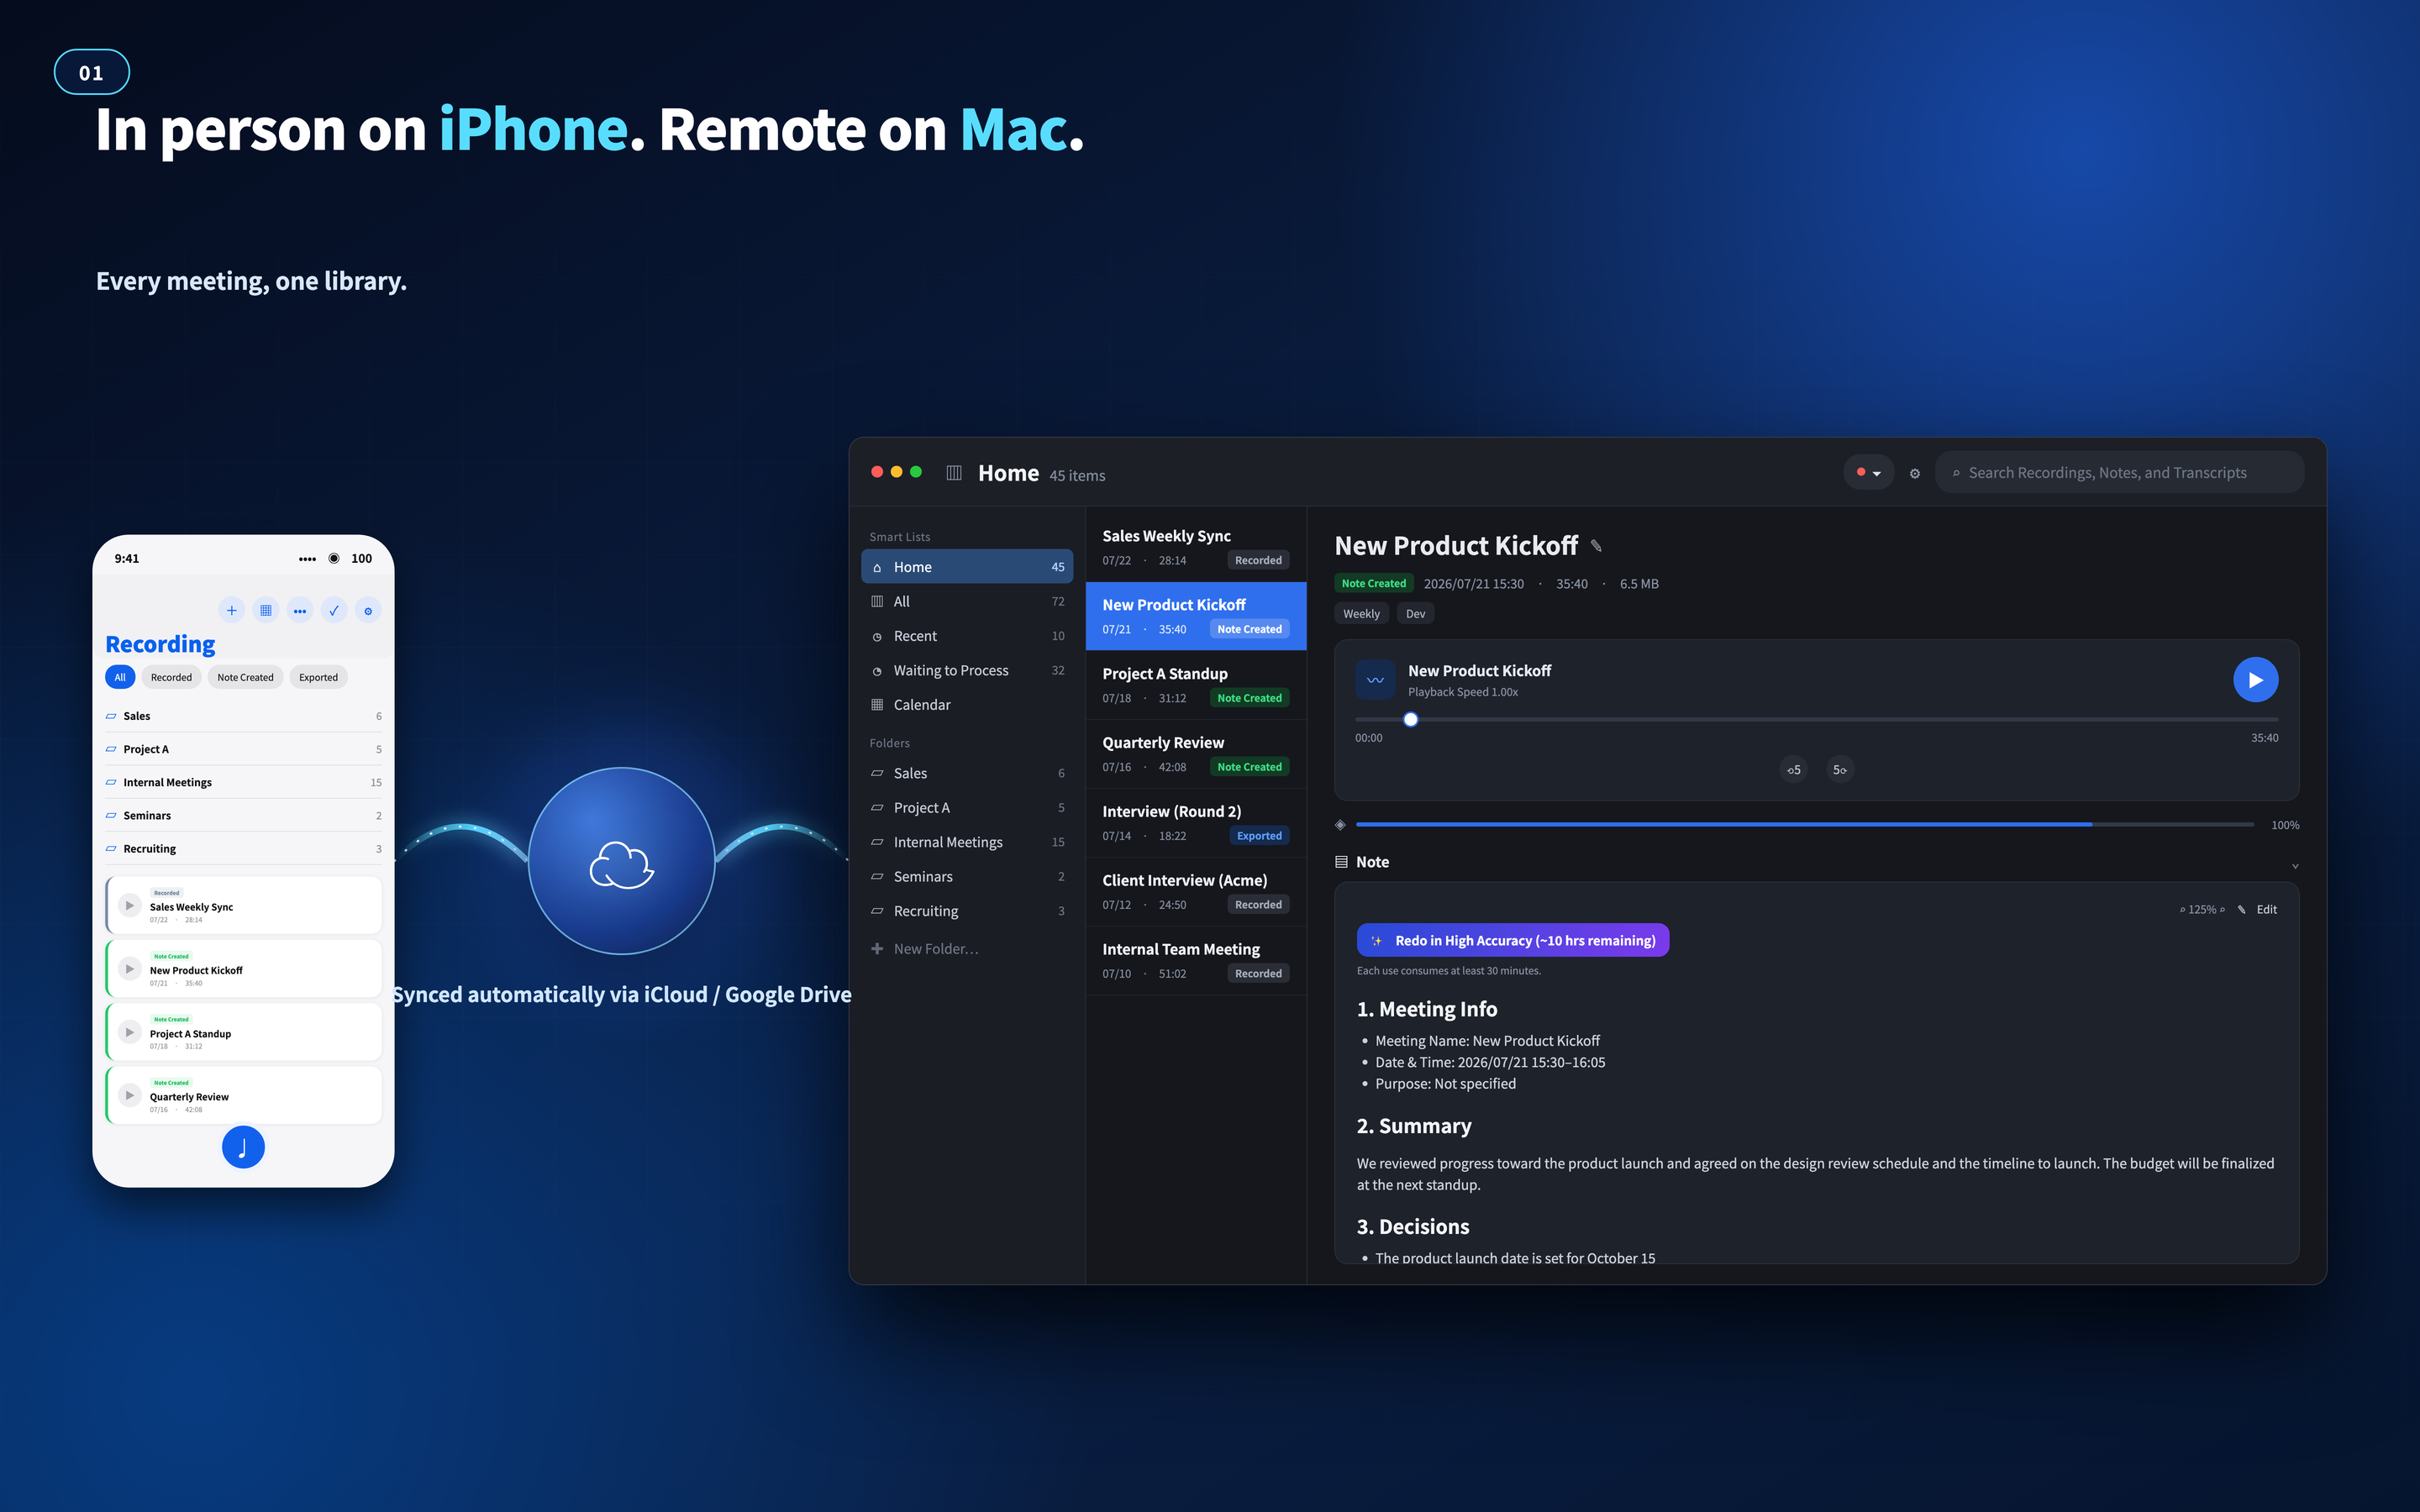Click the waveform icon in the player card
2420x1512 pixels.
[1376, 680]
